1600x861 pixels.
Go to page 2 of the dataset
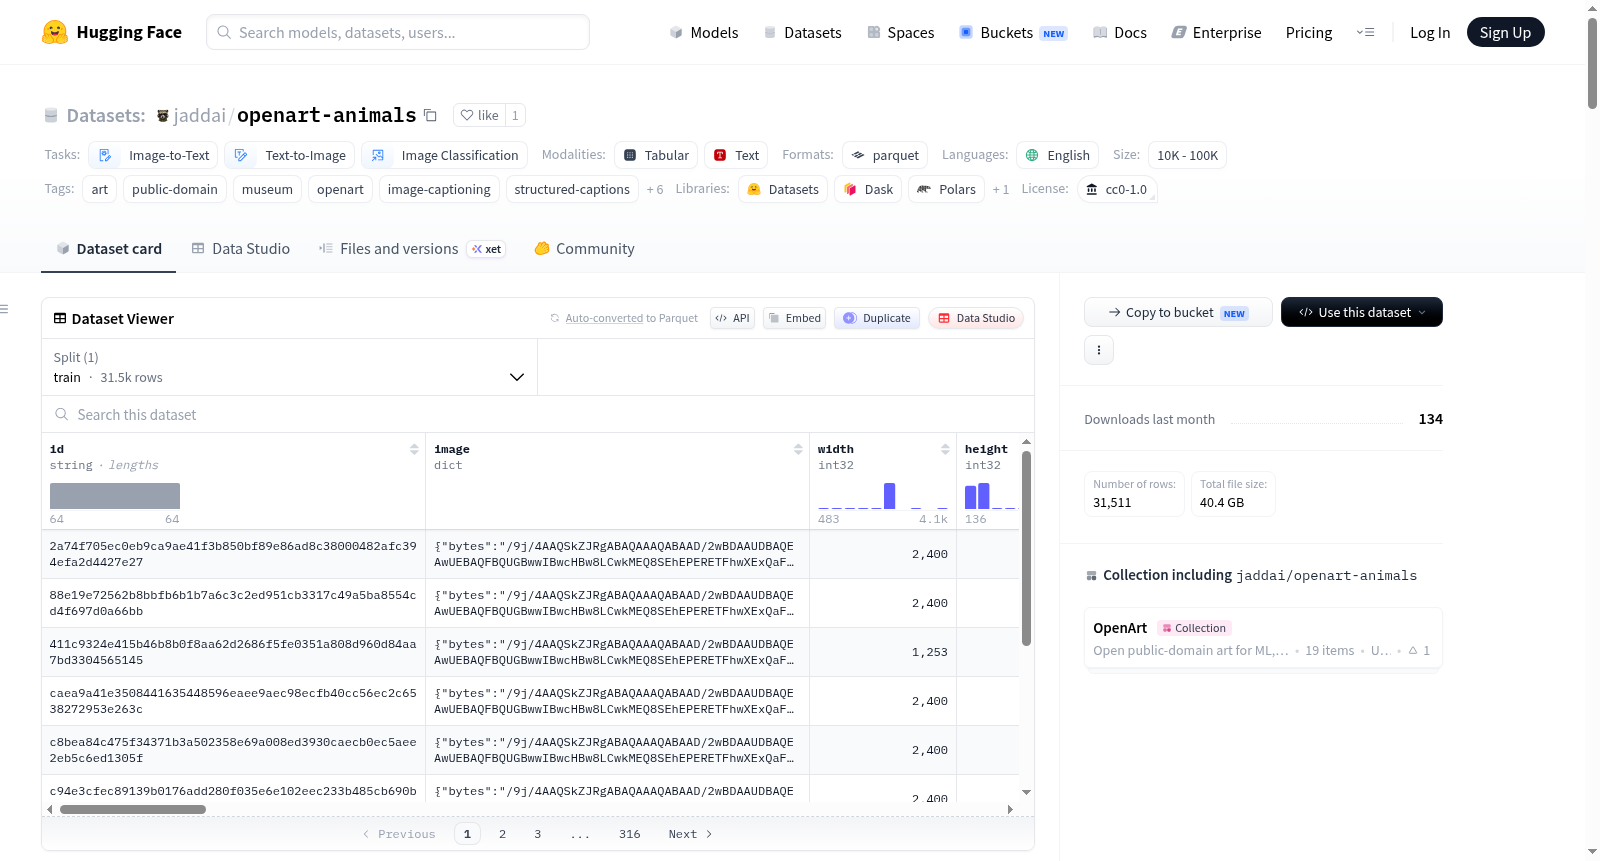point(502,834)
